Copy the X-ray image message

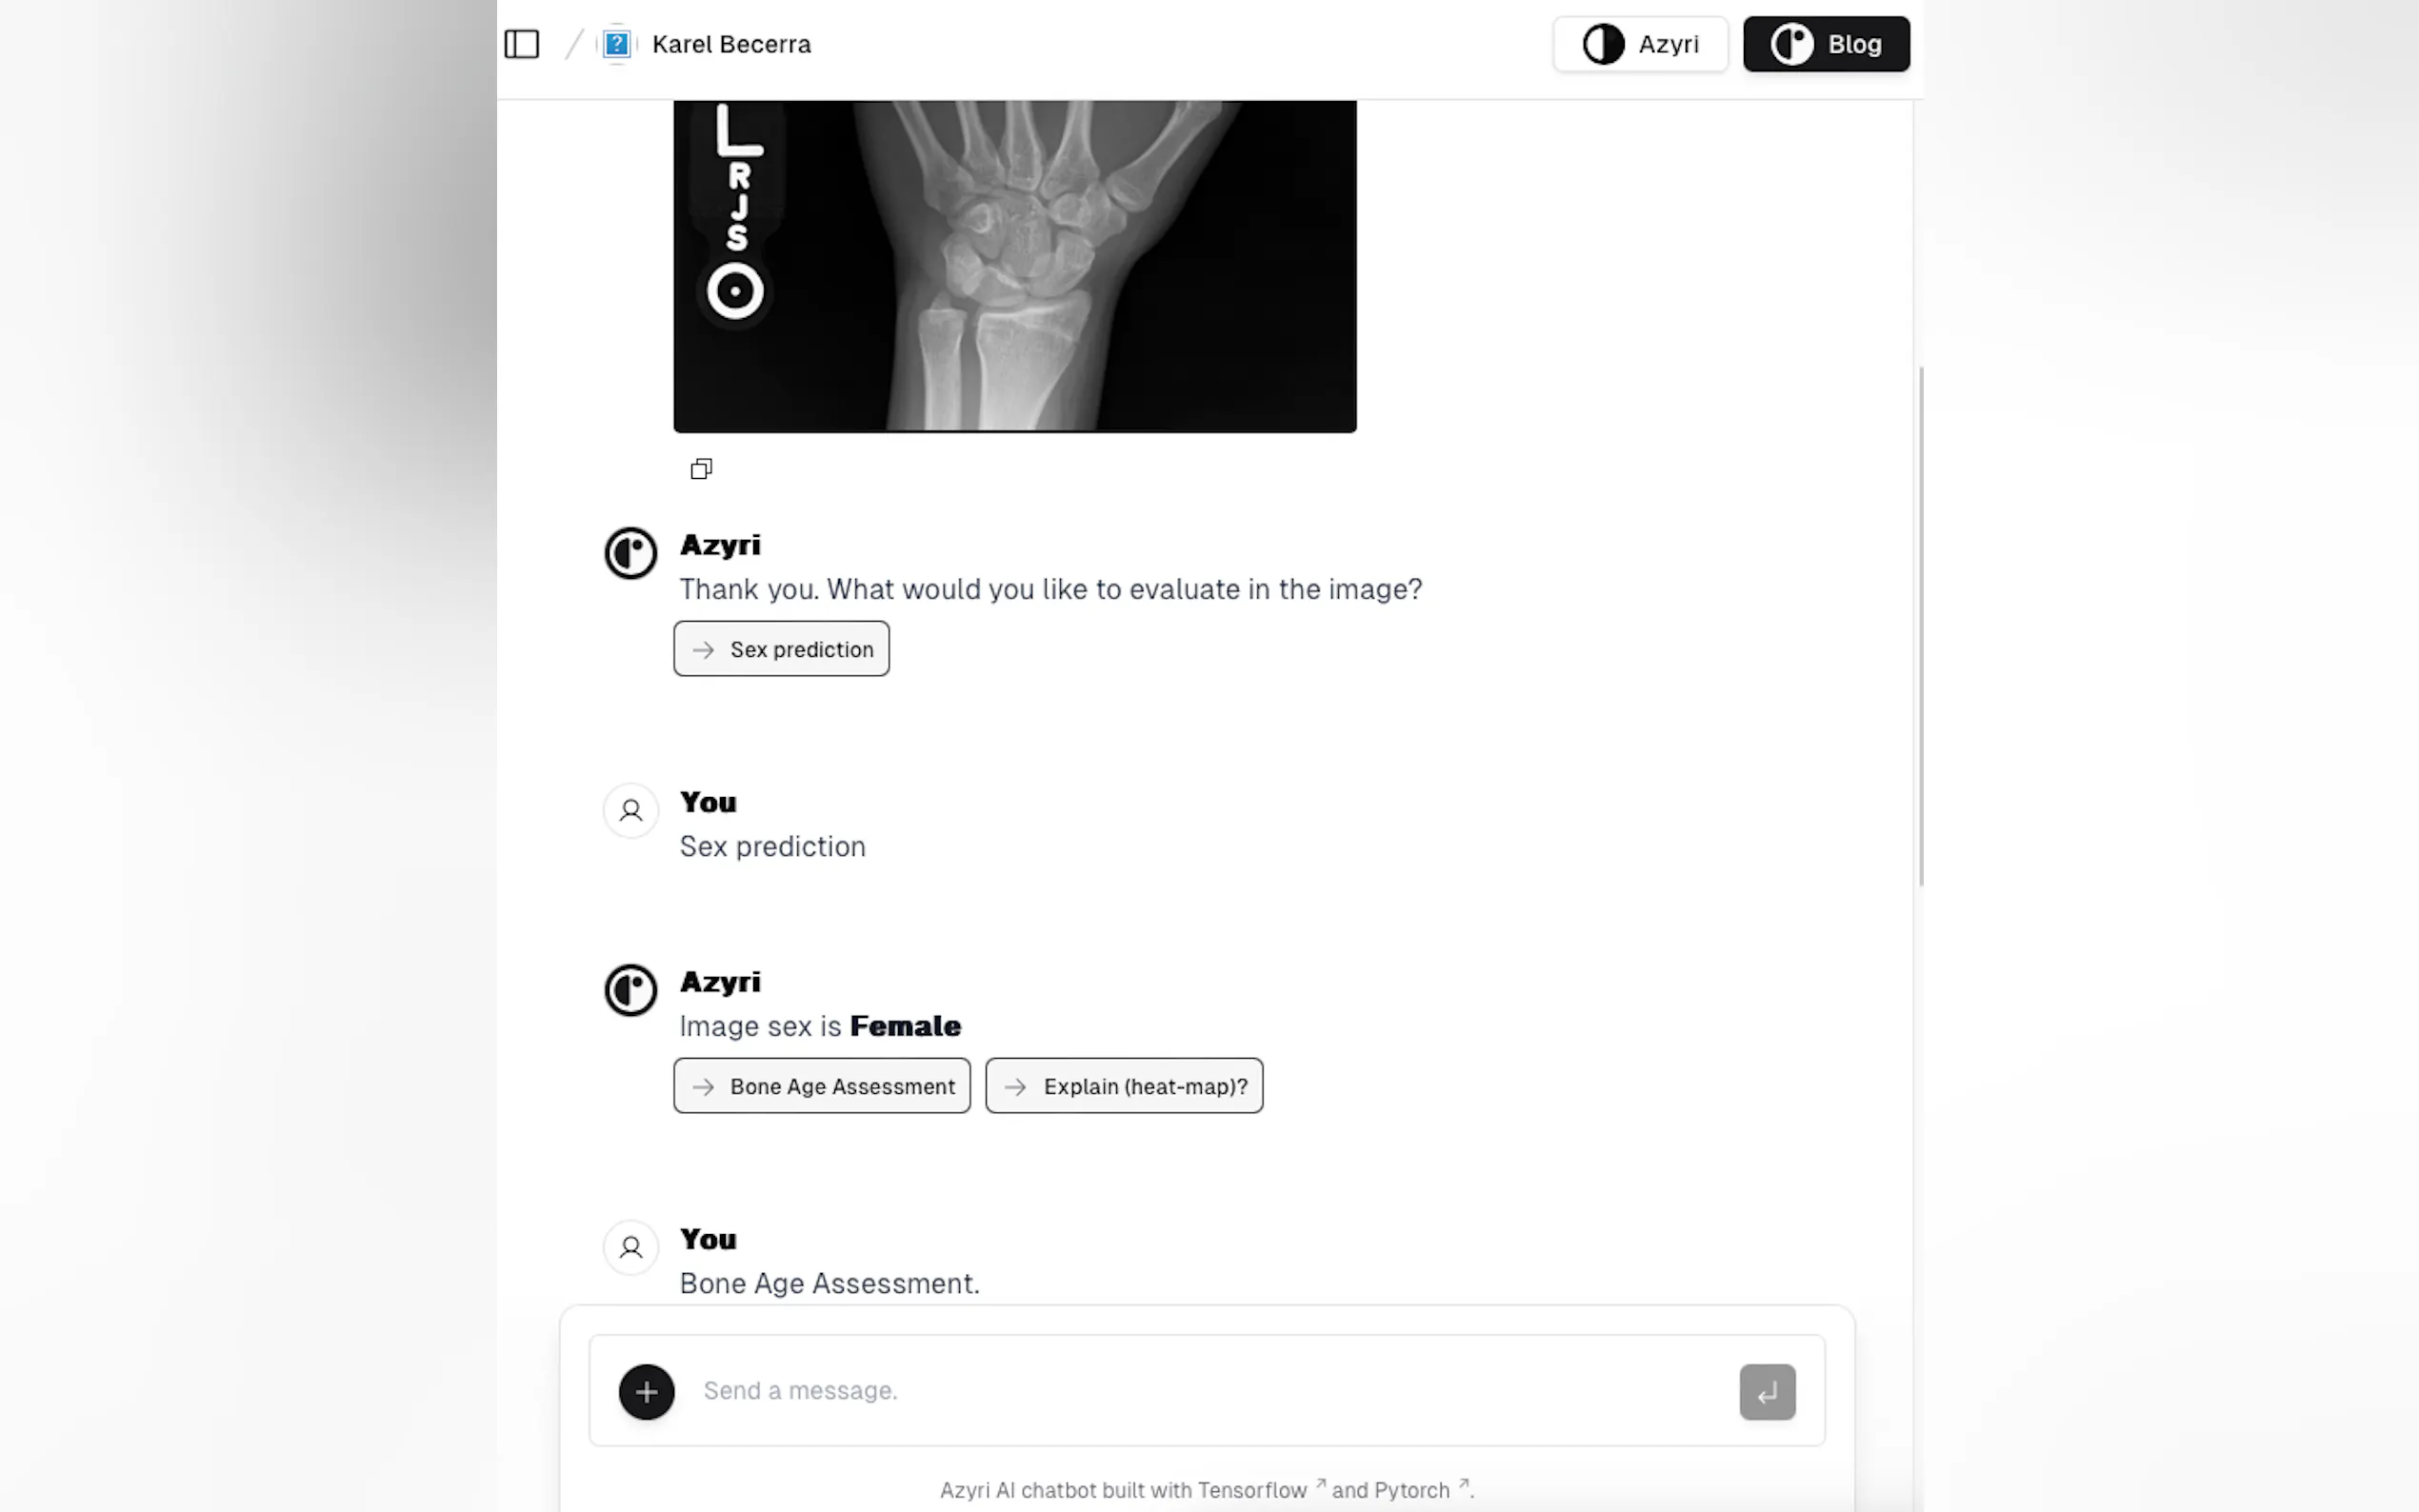pos(701,469)
